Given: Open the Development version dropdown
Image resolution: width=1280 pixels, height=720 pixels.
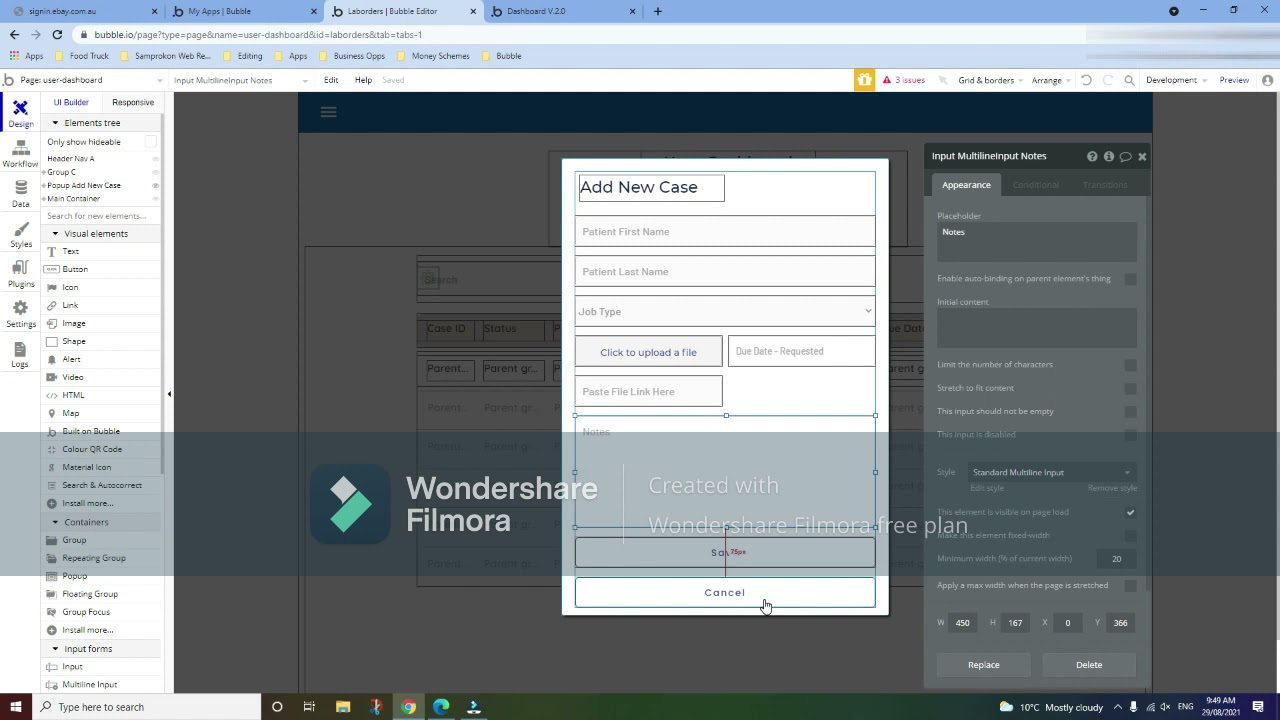Looking at the screenshot, I should coord(1176,80).
